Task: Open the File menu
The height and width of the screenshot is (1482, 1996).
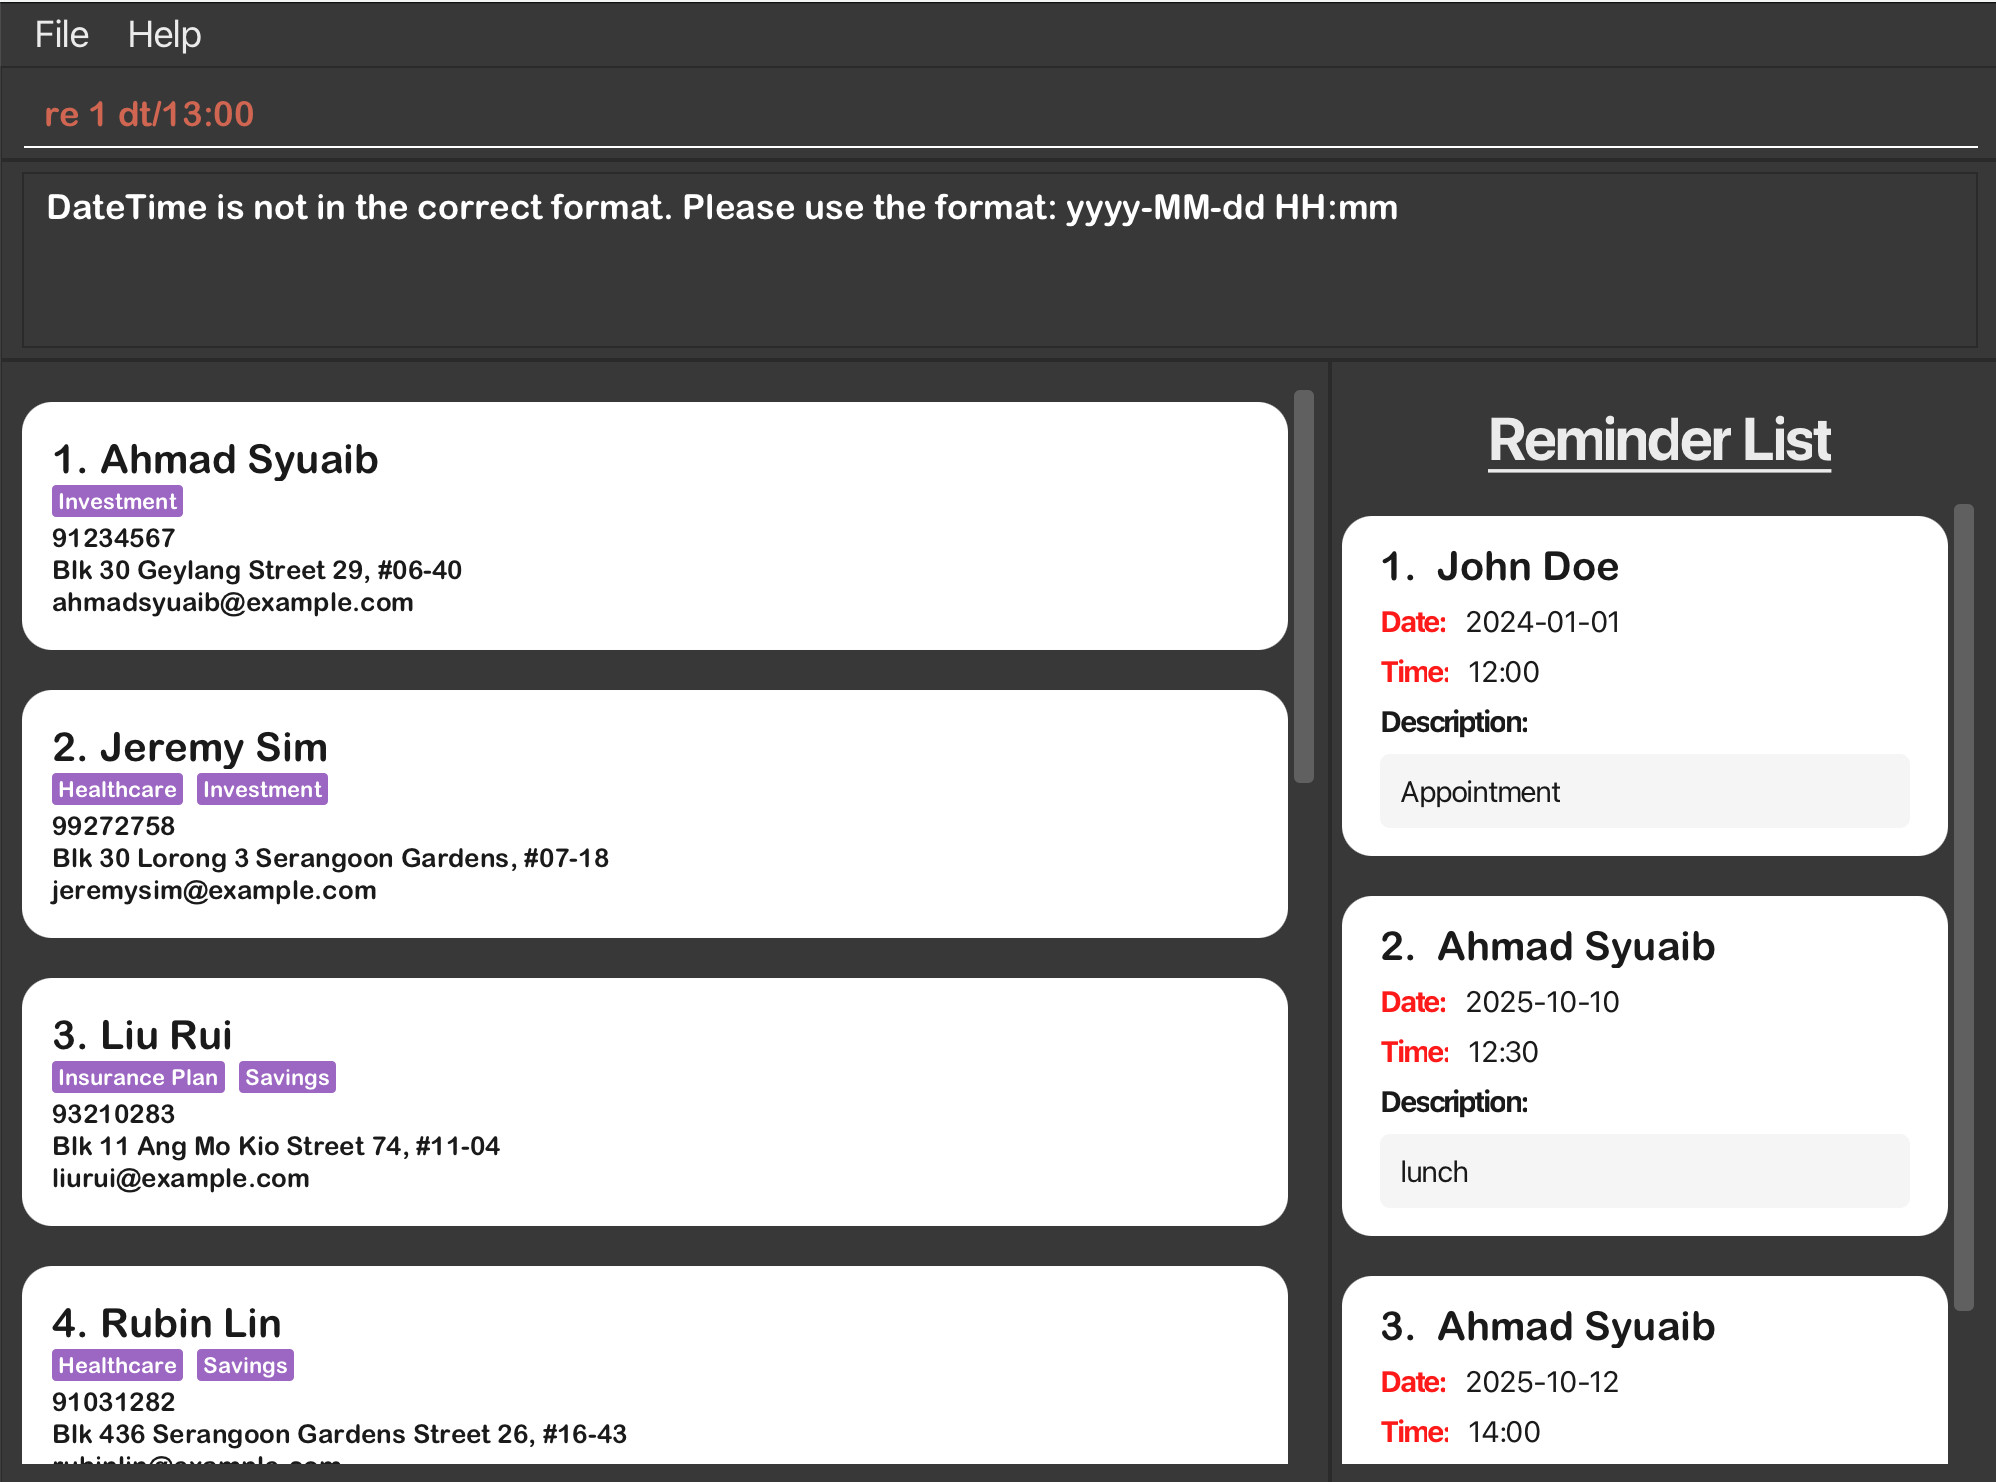Action: pos(62,35)
